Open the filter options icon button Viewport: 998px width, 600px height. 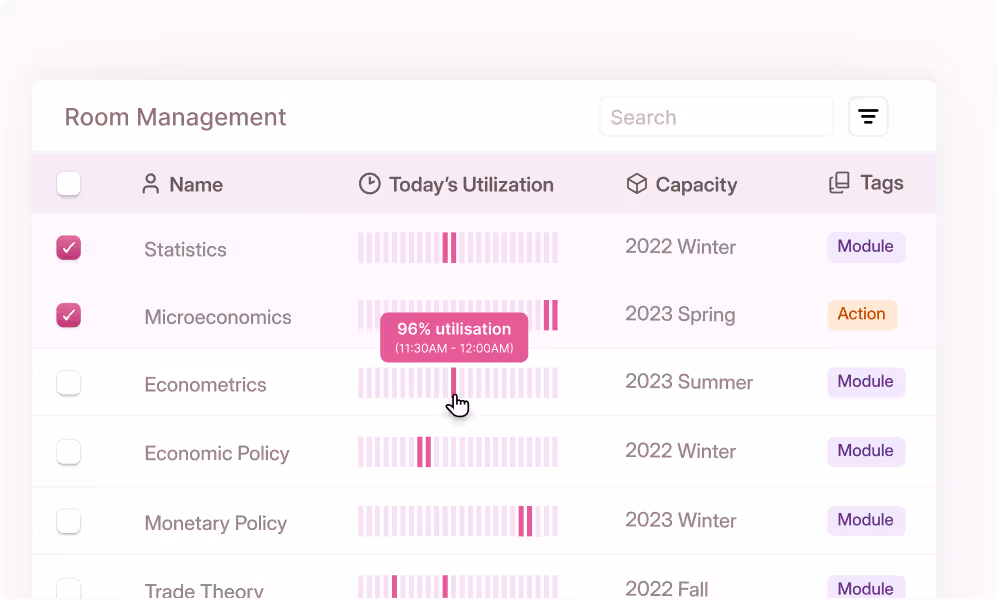coord(868,117)
